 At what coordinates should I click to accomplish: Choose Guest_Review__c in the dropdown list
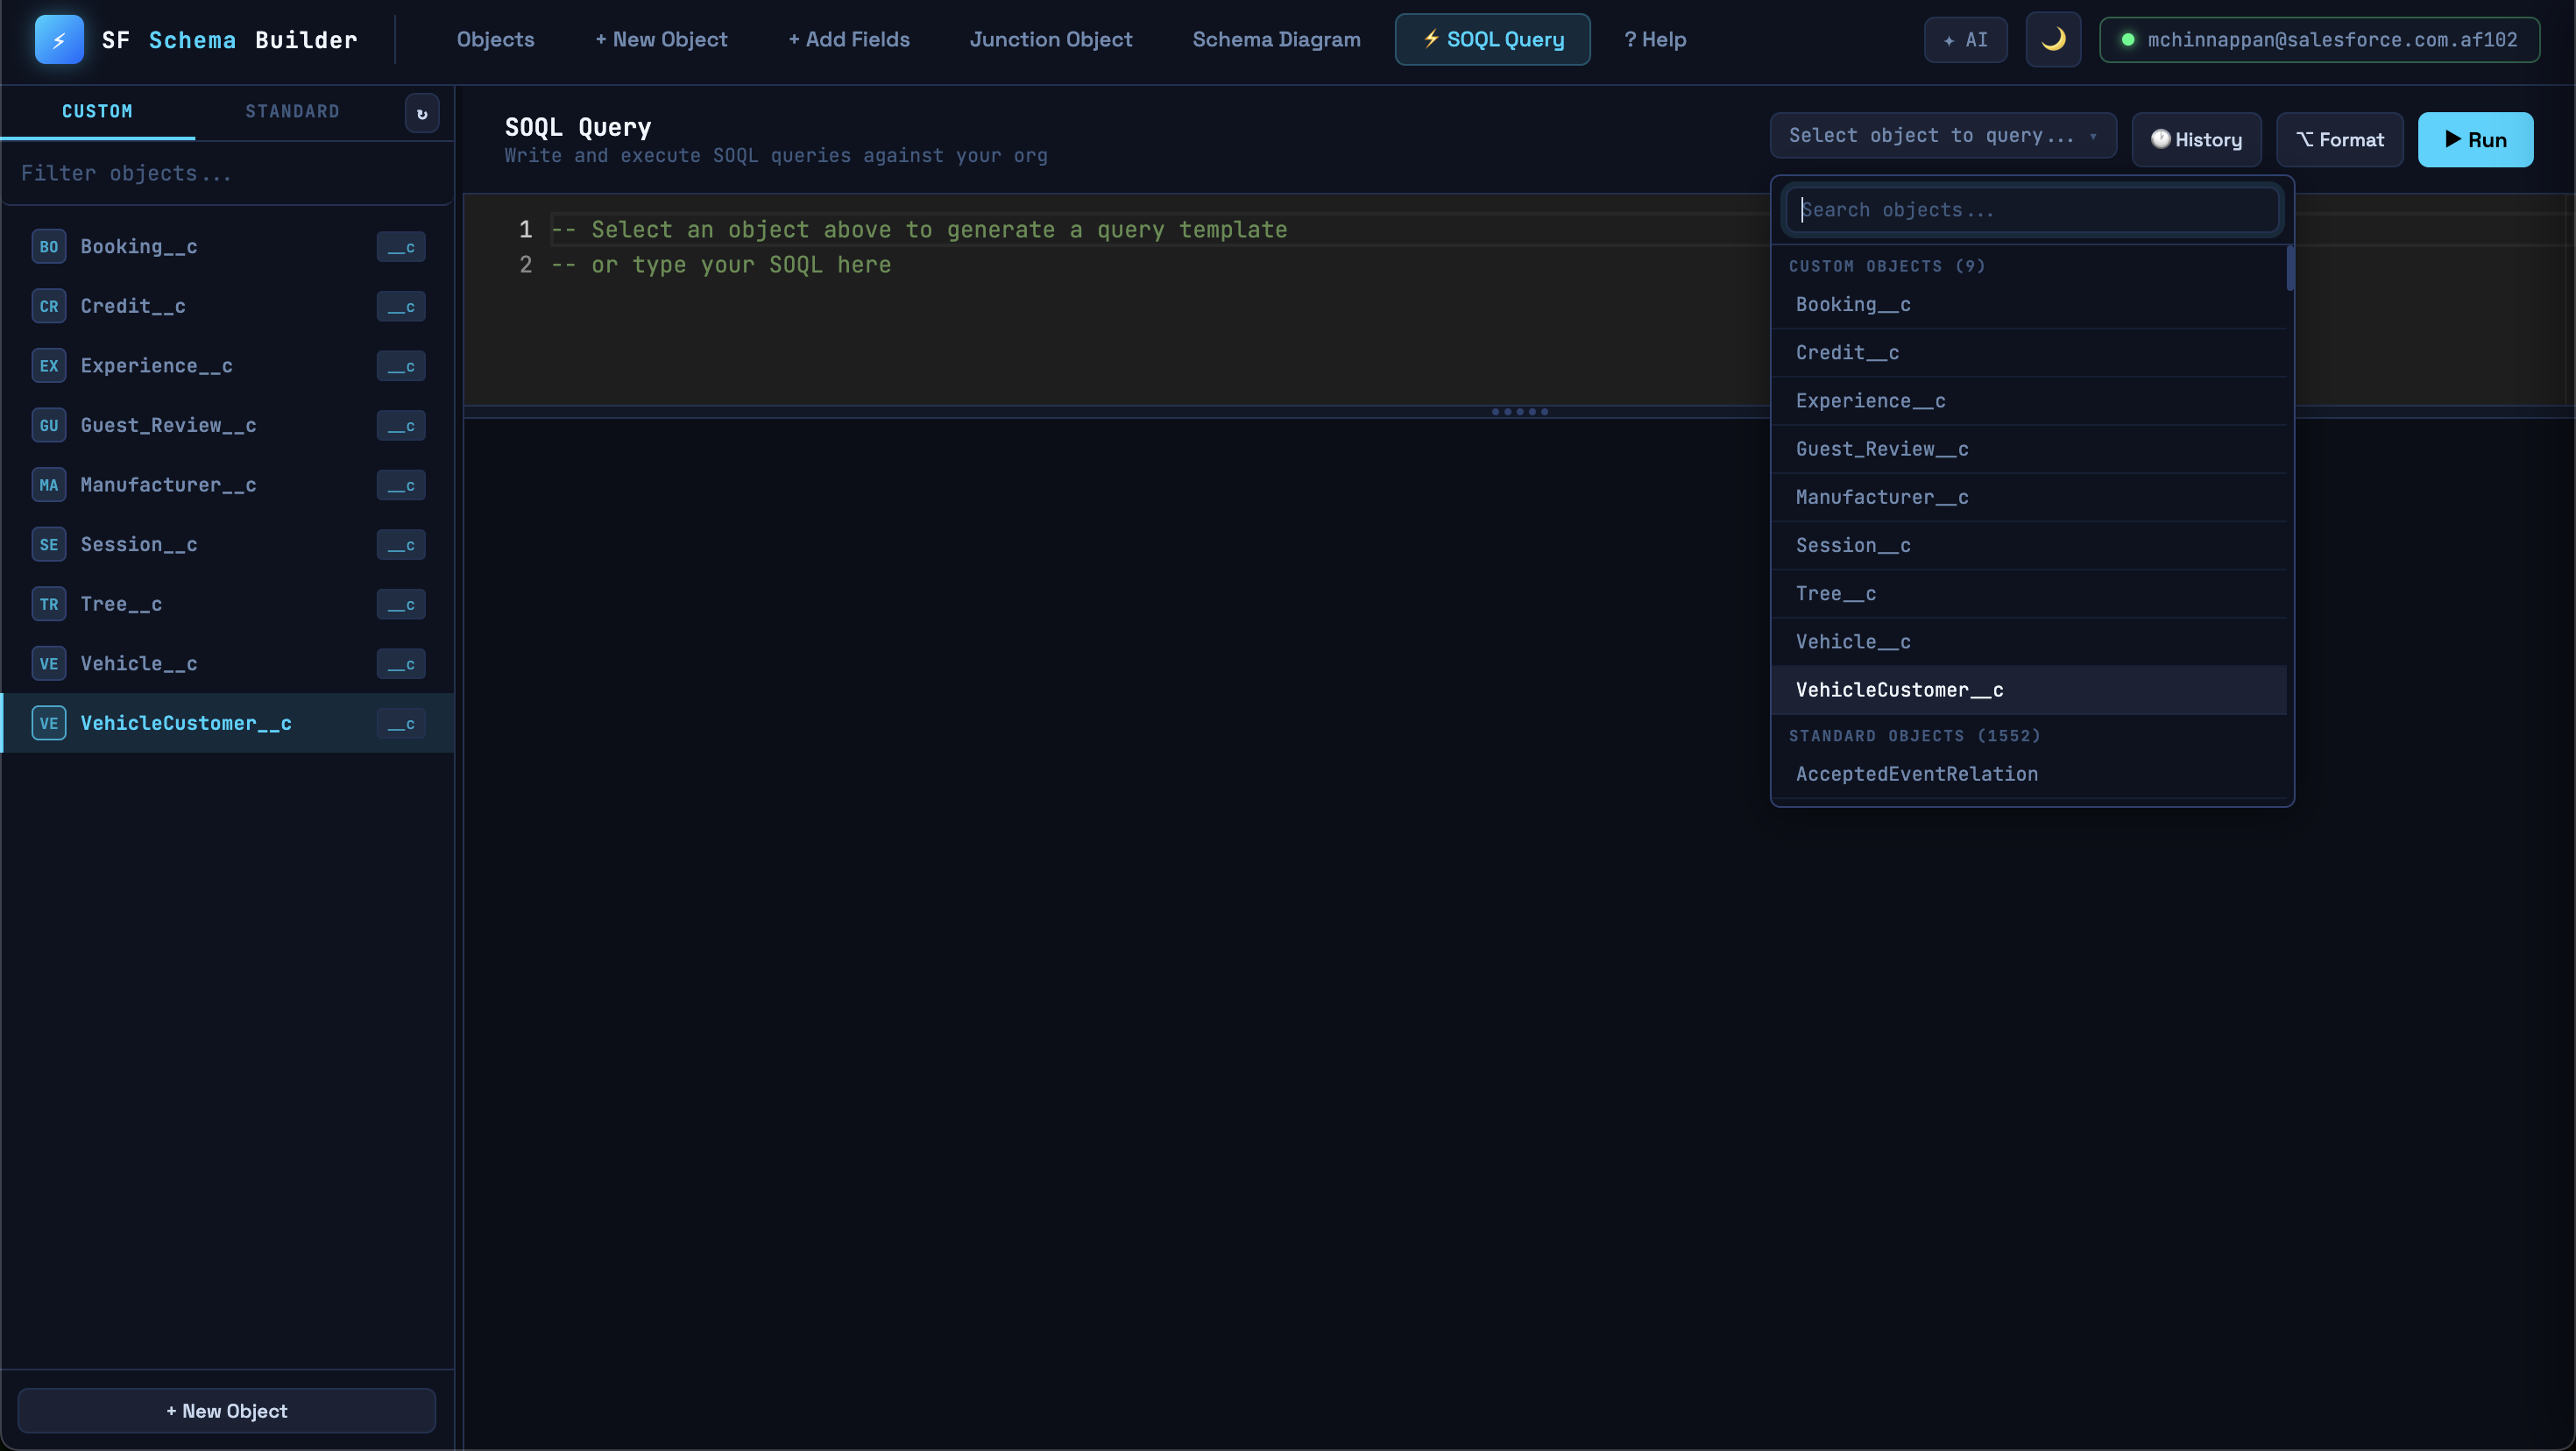click(x=2029, y=449)
